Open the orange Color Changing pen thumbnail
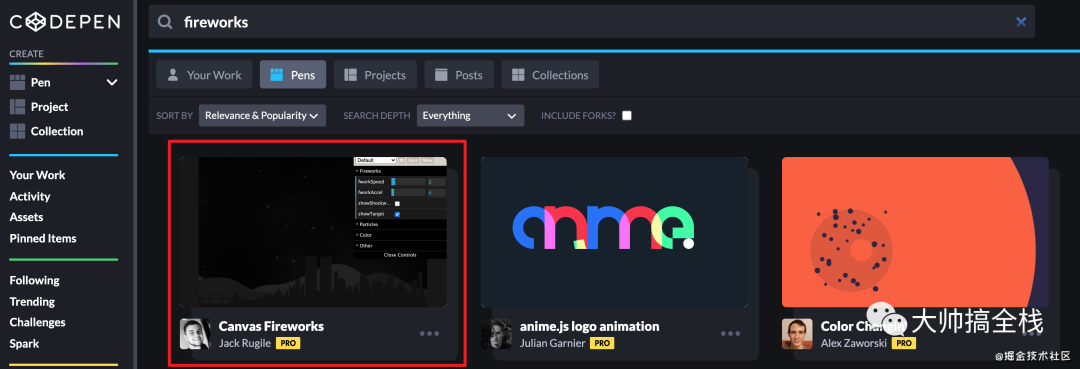 coord(915,232)
